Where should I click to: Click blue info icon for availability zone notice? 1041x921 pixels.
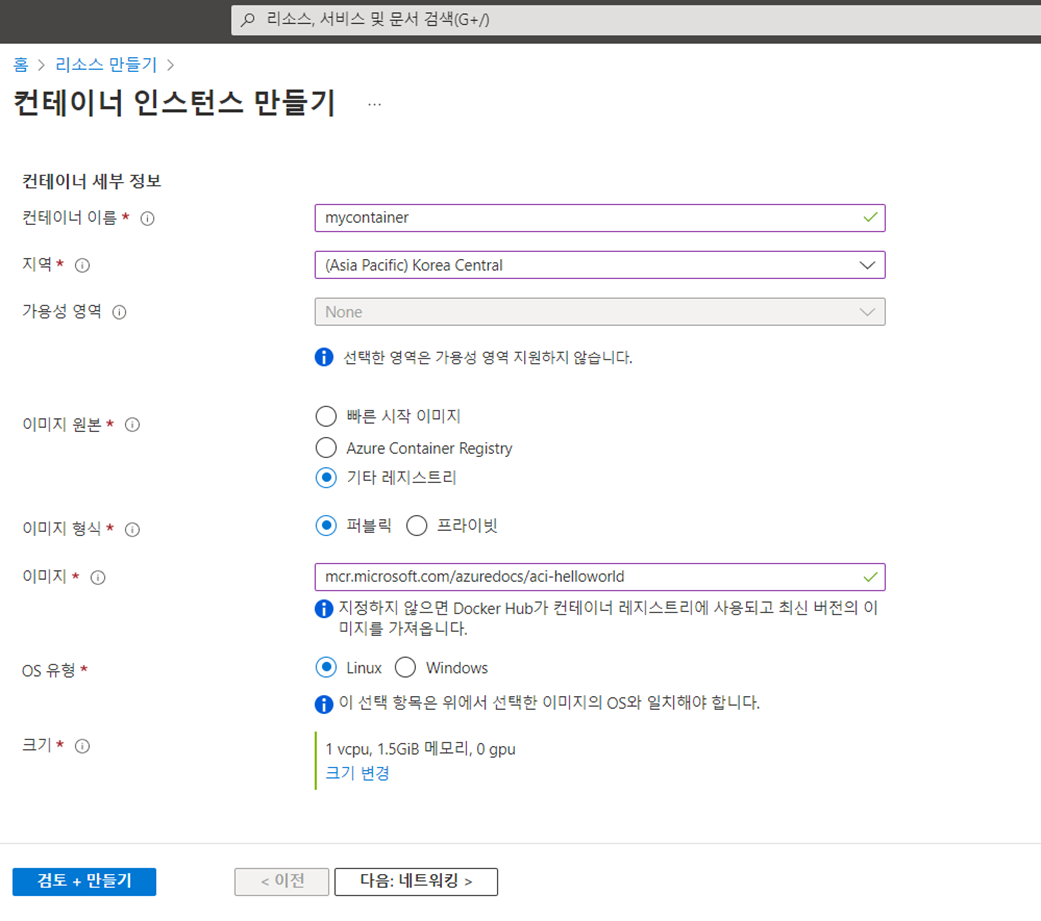point(324,357)
